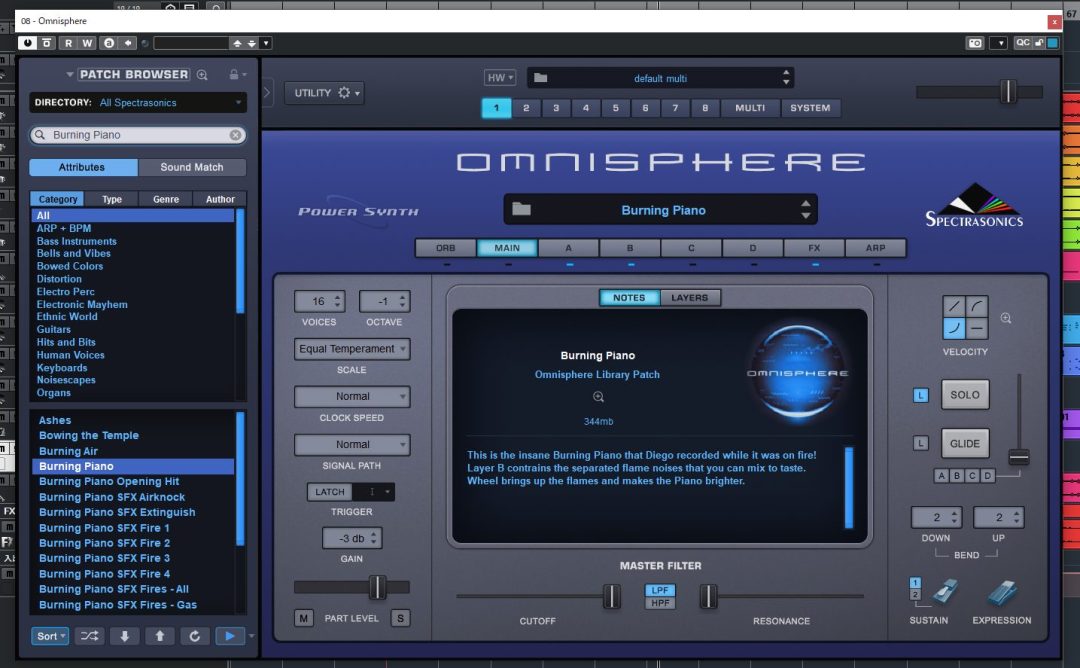This screenshot has width=1080, height=668.
Task: Click the browser lock icon
Action: coord(233,74)
